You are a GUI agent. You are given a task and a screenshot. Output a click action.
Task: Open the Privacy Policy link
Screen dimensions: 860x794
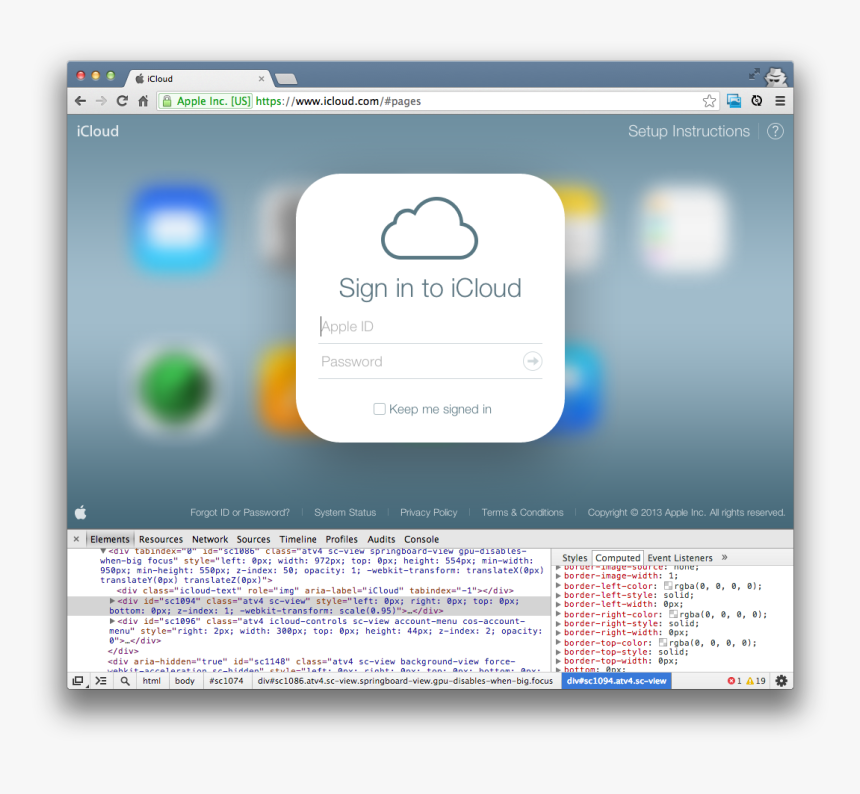pos(428,512)
